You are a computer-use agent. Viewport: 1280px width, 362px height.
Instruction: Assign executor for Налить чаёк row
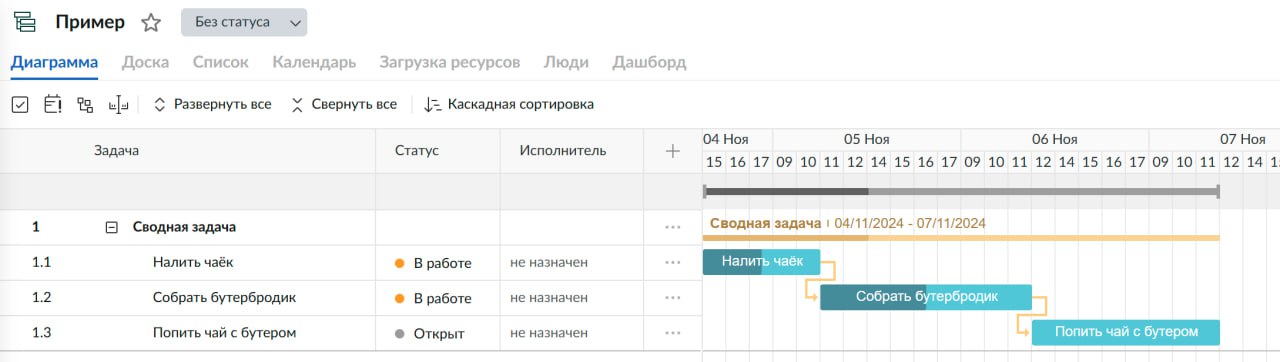click(549, 263)
